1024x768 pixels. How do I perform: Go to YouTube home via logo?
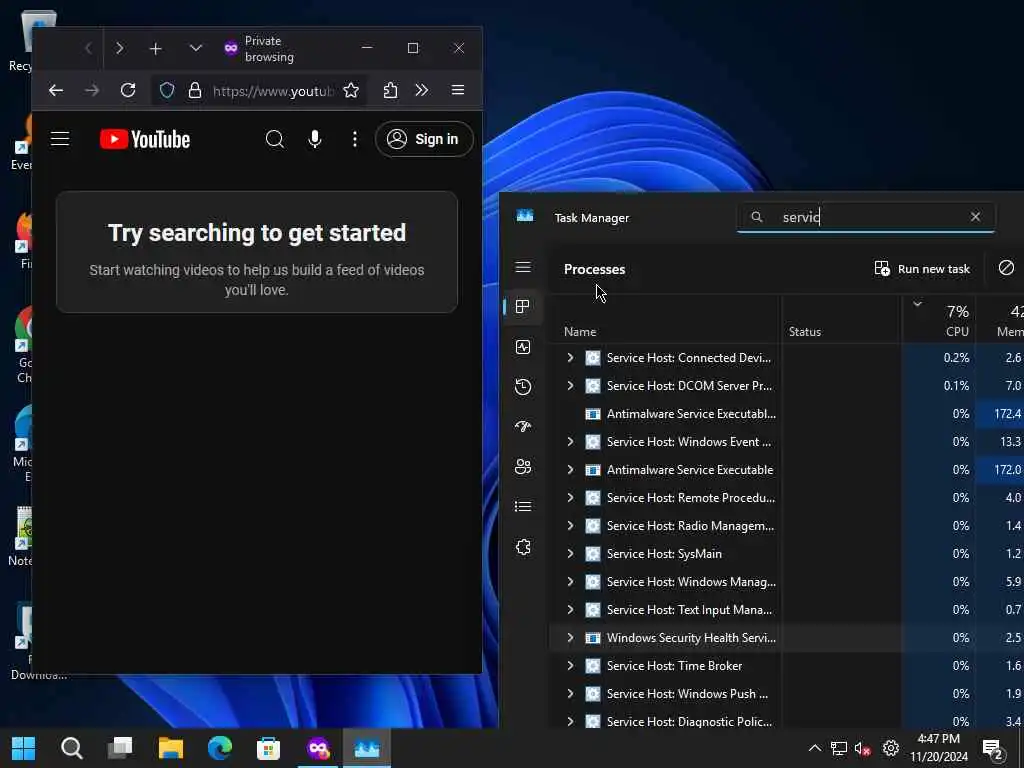pos(145,139)
